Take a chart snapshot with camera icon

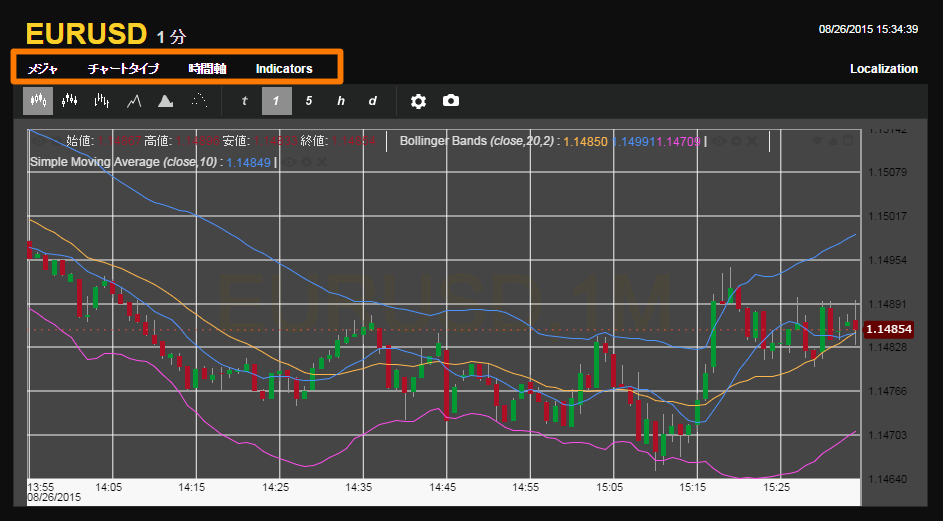(x=451, y=100)
